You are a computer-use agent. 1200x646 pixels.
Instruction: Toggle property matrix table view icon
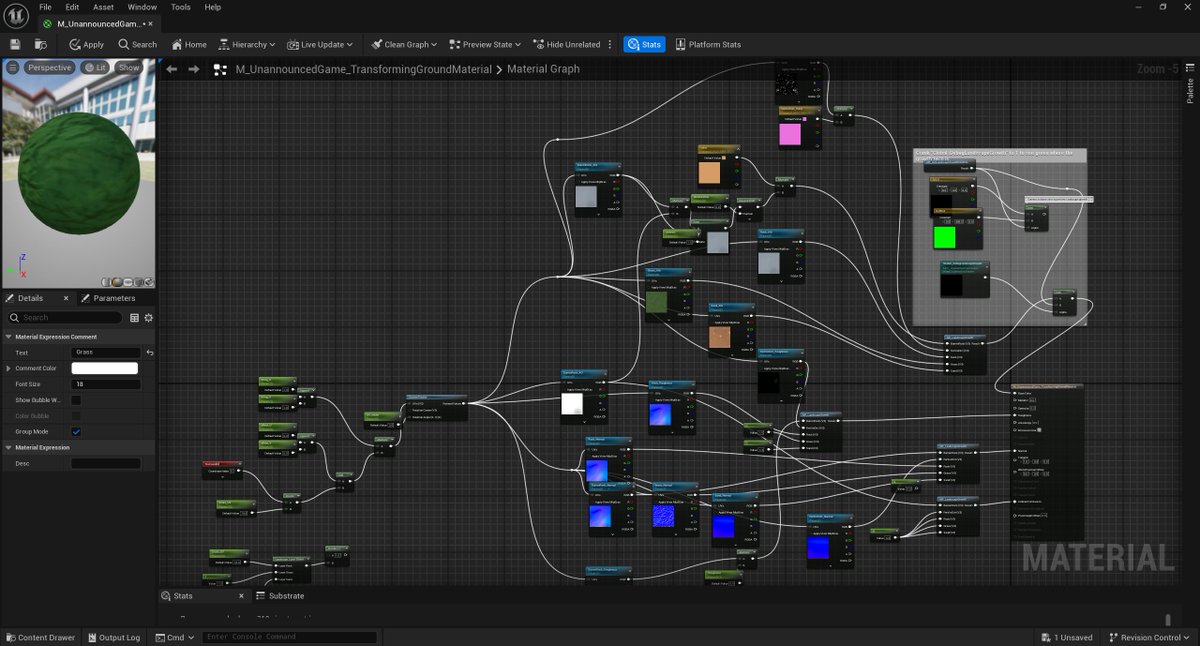pyautogui.click(x=134, y=318)
